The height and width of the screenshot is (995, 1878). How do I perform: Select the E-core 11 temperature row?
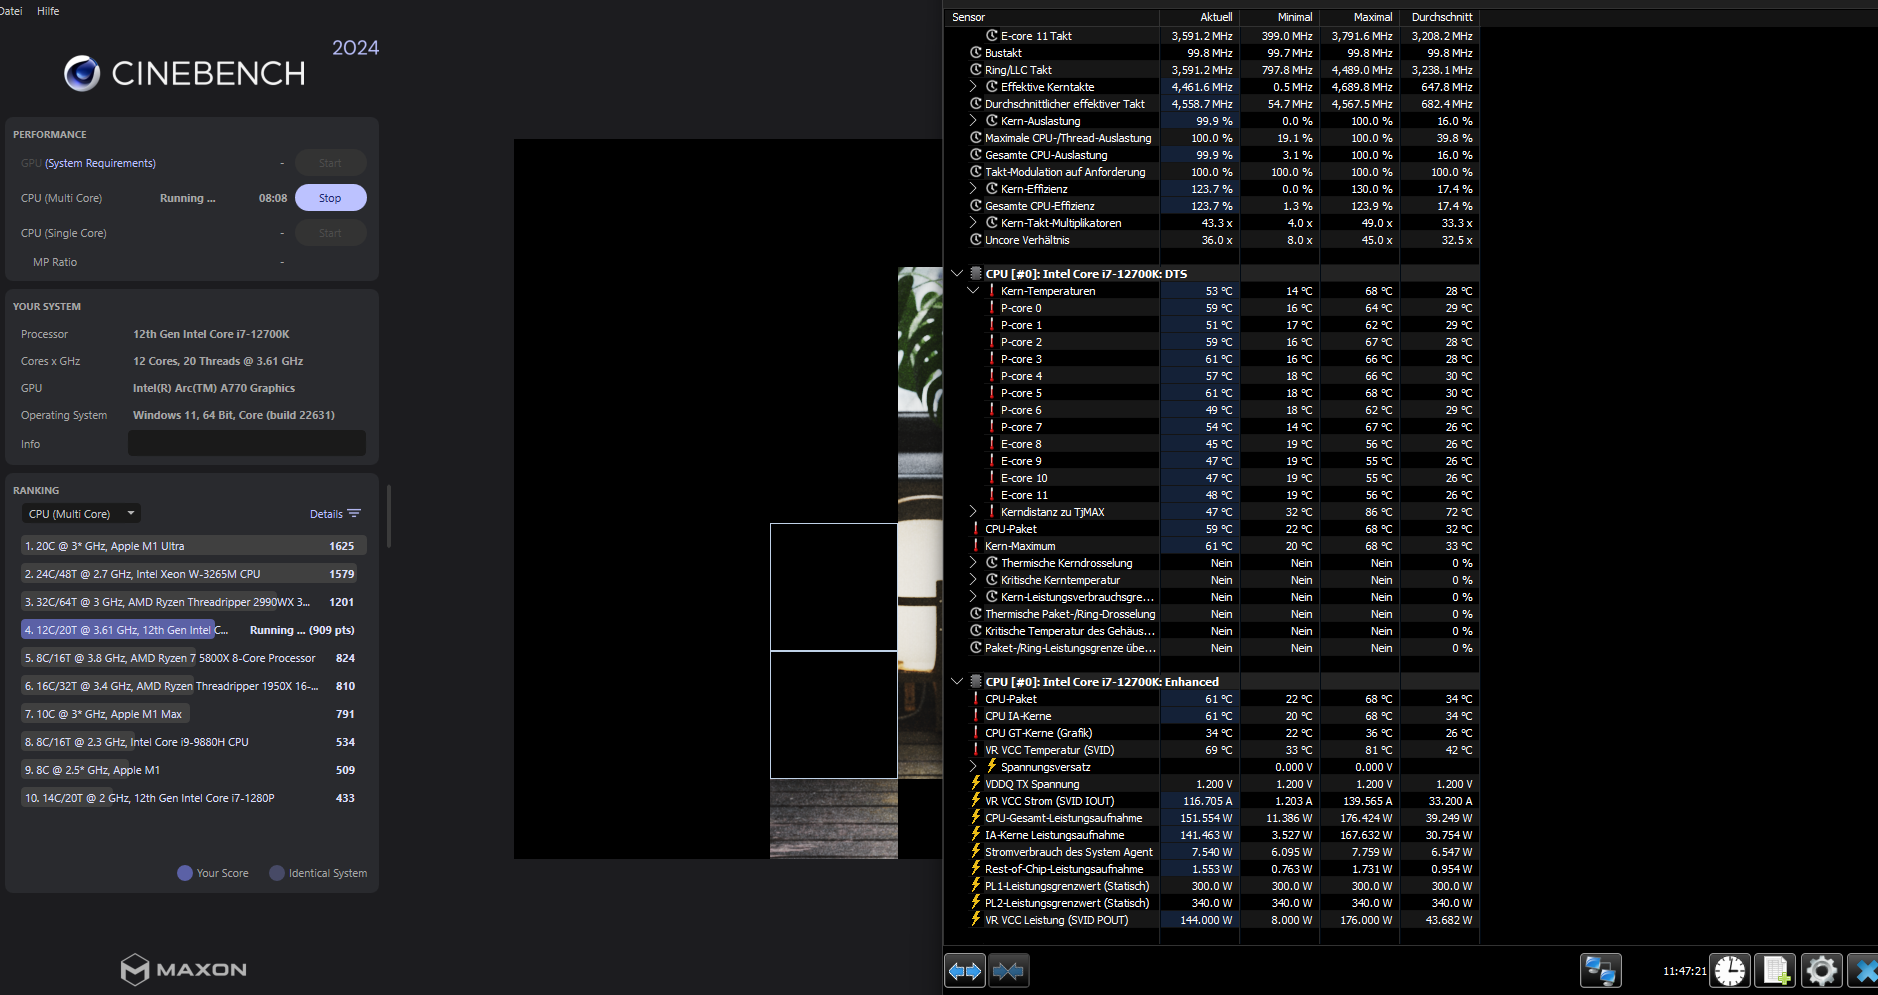click(1211, 494)
